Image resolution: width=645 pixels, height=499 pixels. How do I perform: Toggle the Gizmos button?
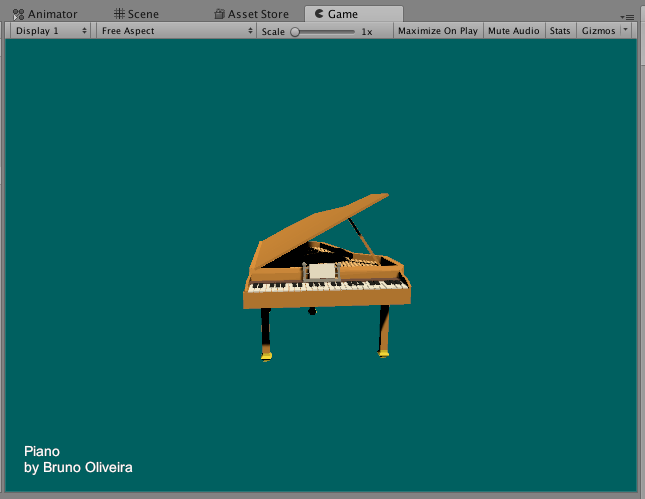point(598,31)
